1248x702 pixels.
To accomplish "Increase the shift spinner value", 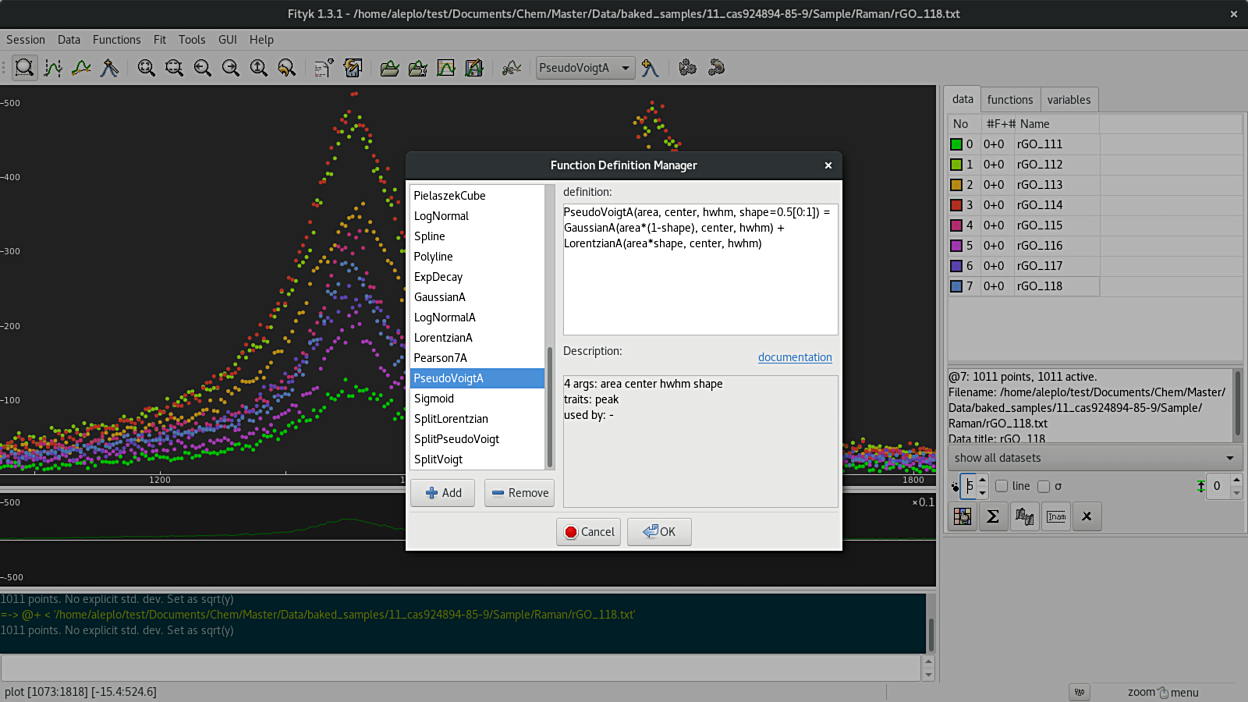I will coord(1237,481).
